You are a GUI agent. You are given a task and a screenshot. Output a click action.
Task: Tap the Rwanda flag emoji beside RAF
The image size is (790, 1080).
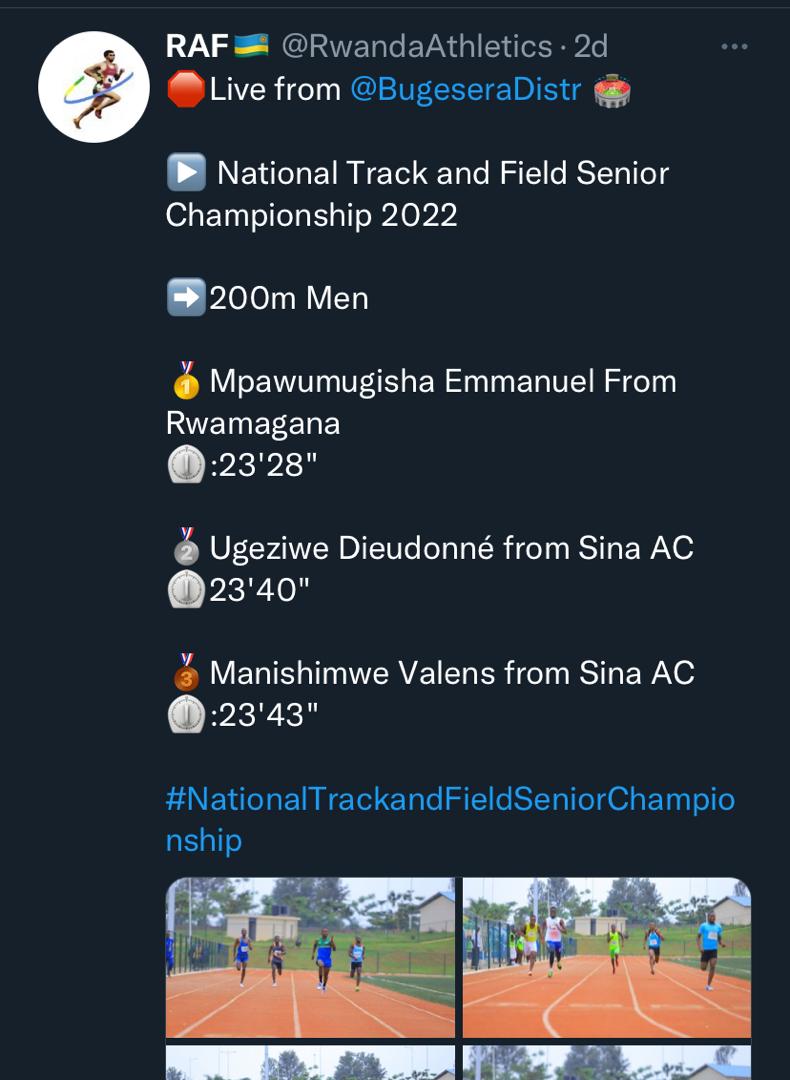coord(252,46)
